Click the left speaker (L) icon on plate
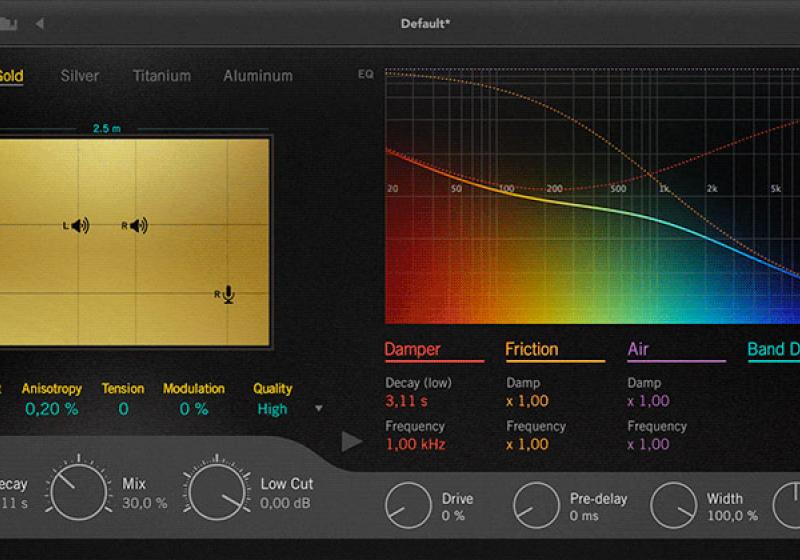800x560 pixels. point(78,226)
